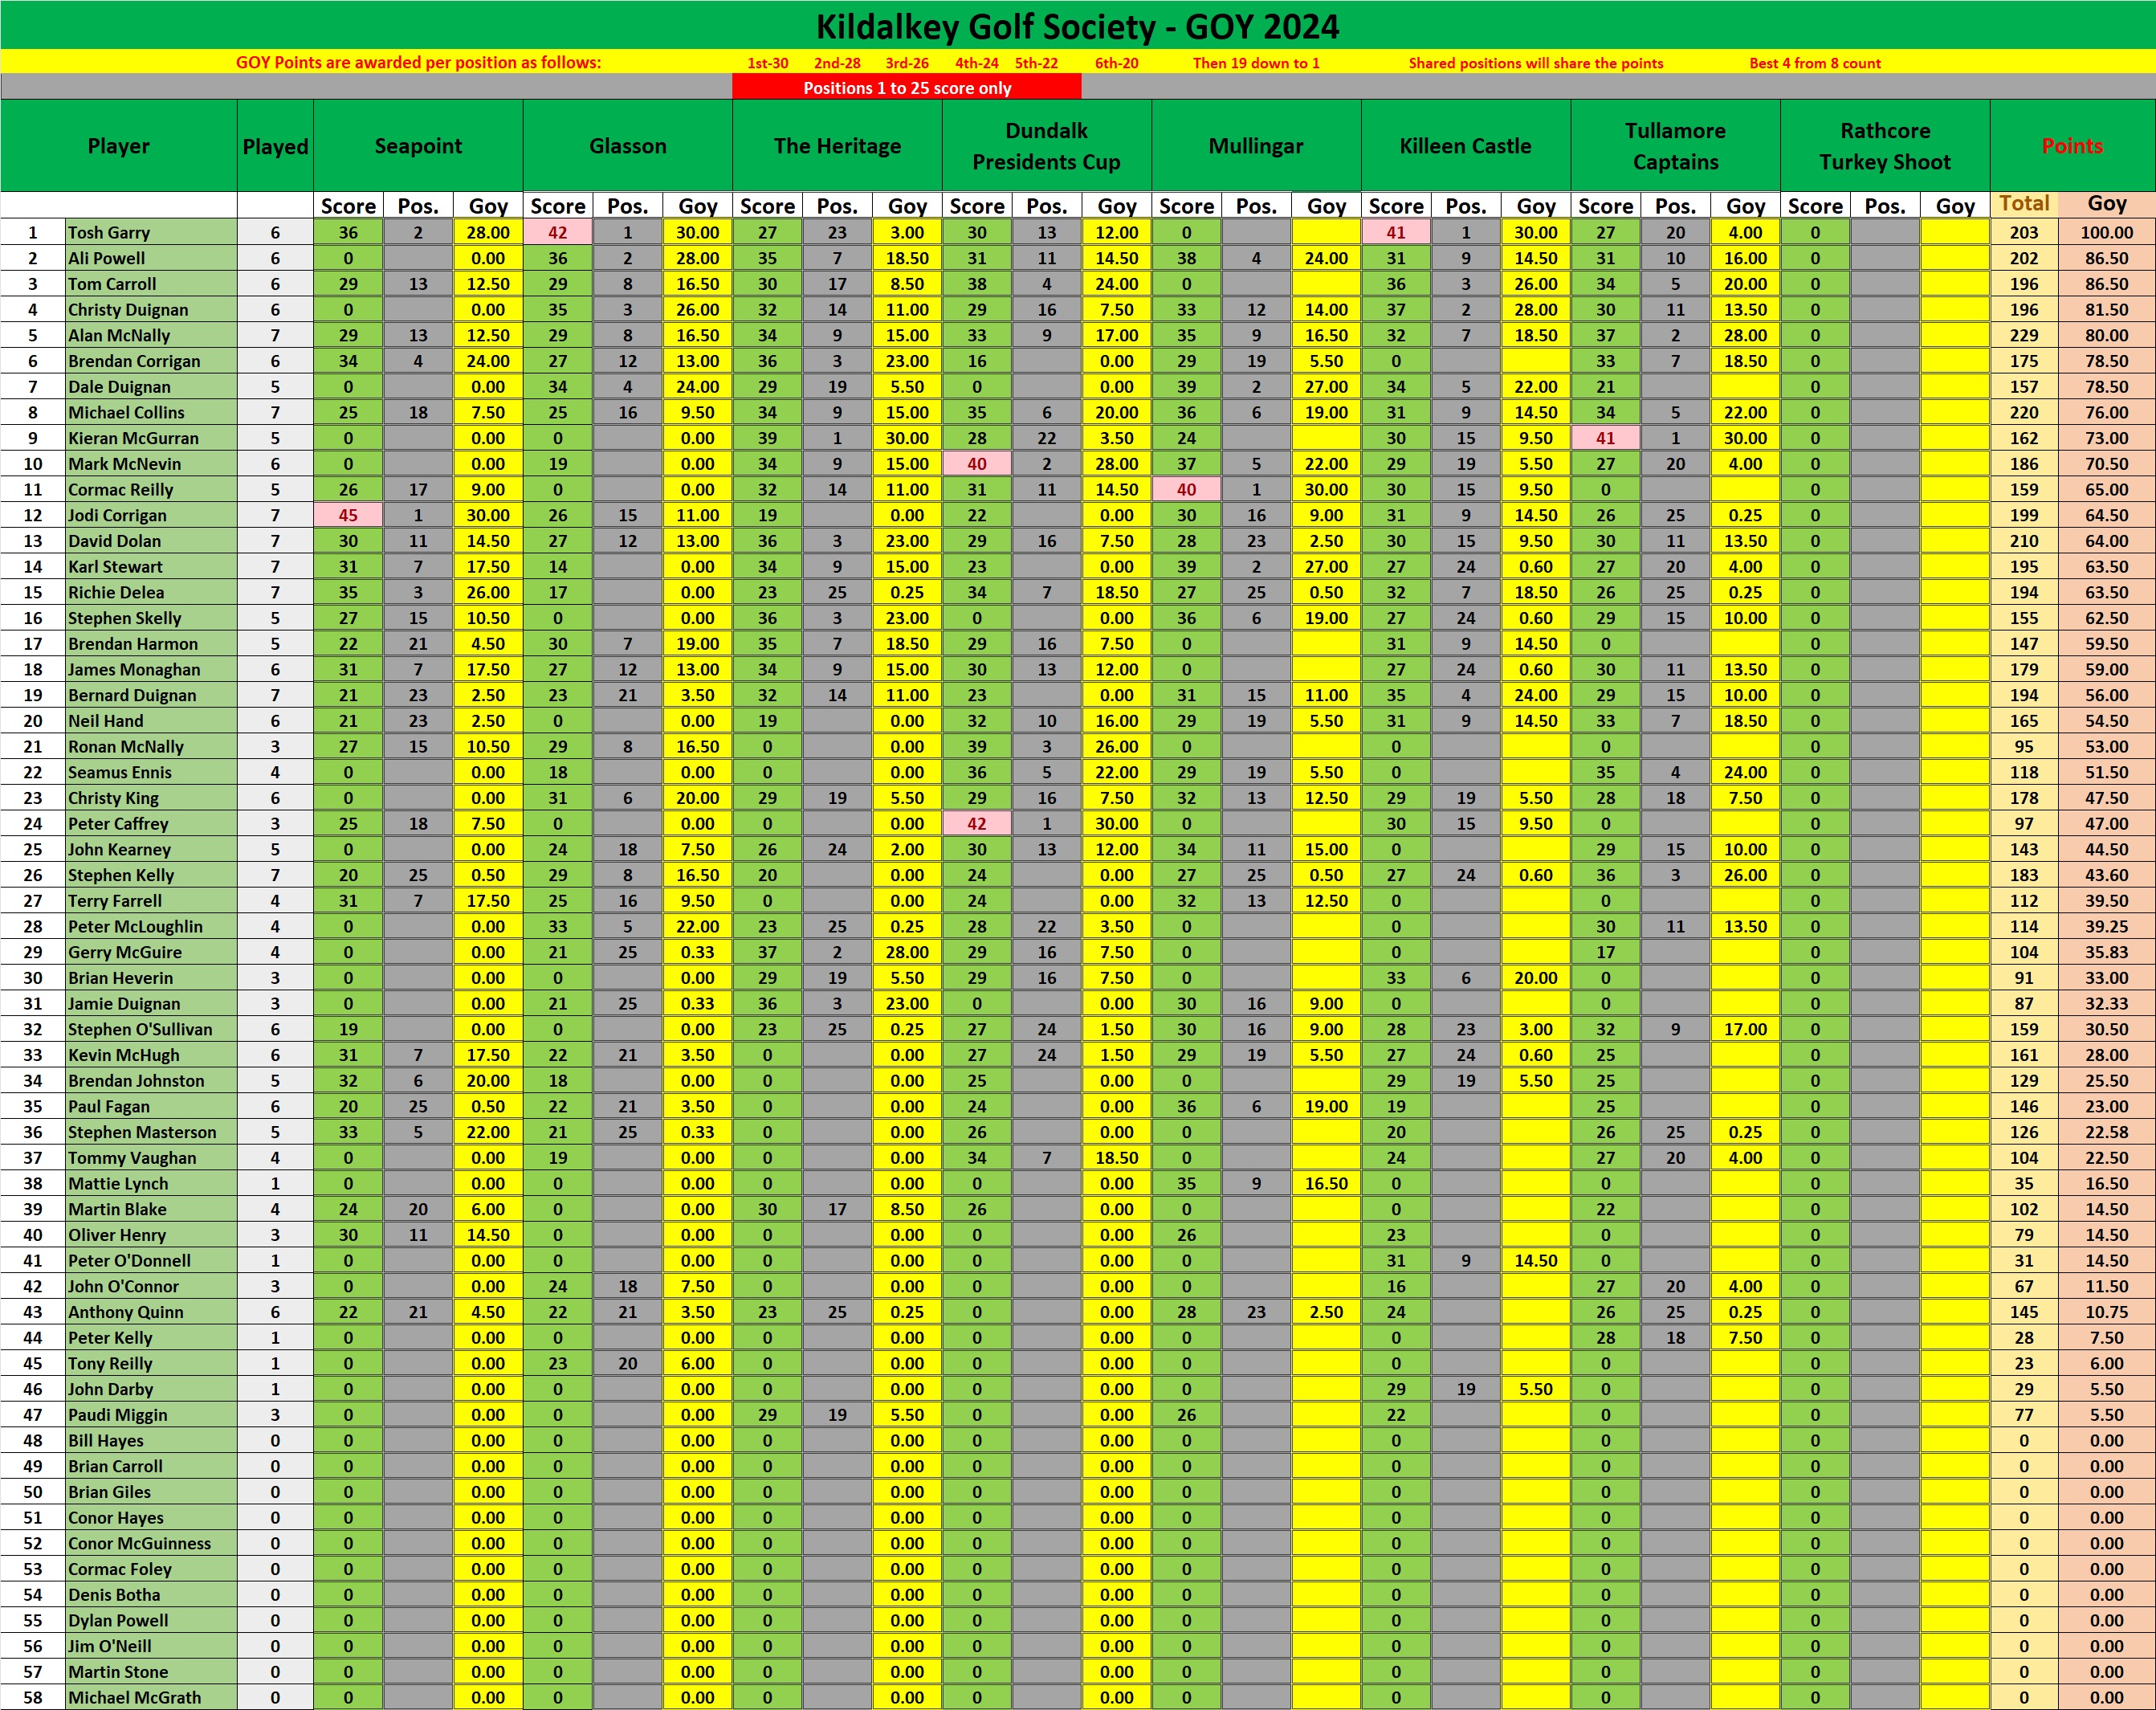Click player name 'Dale Duignan'
The width and height of the screenshot is (2156, 1710).
[119, 387]
